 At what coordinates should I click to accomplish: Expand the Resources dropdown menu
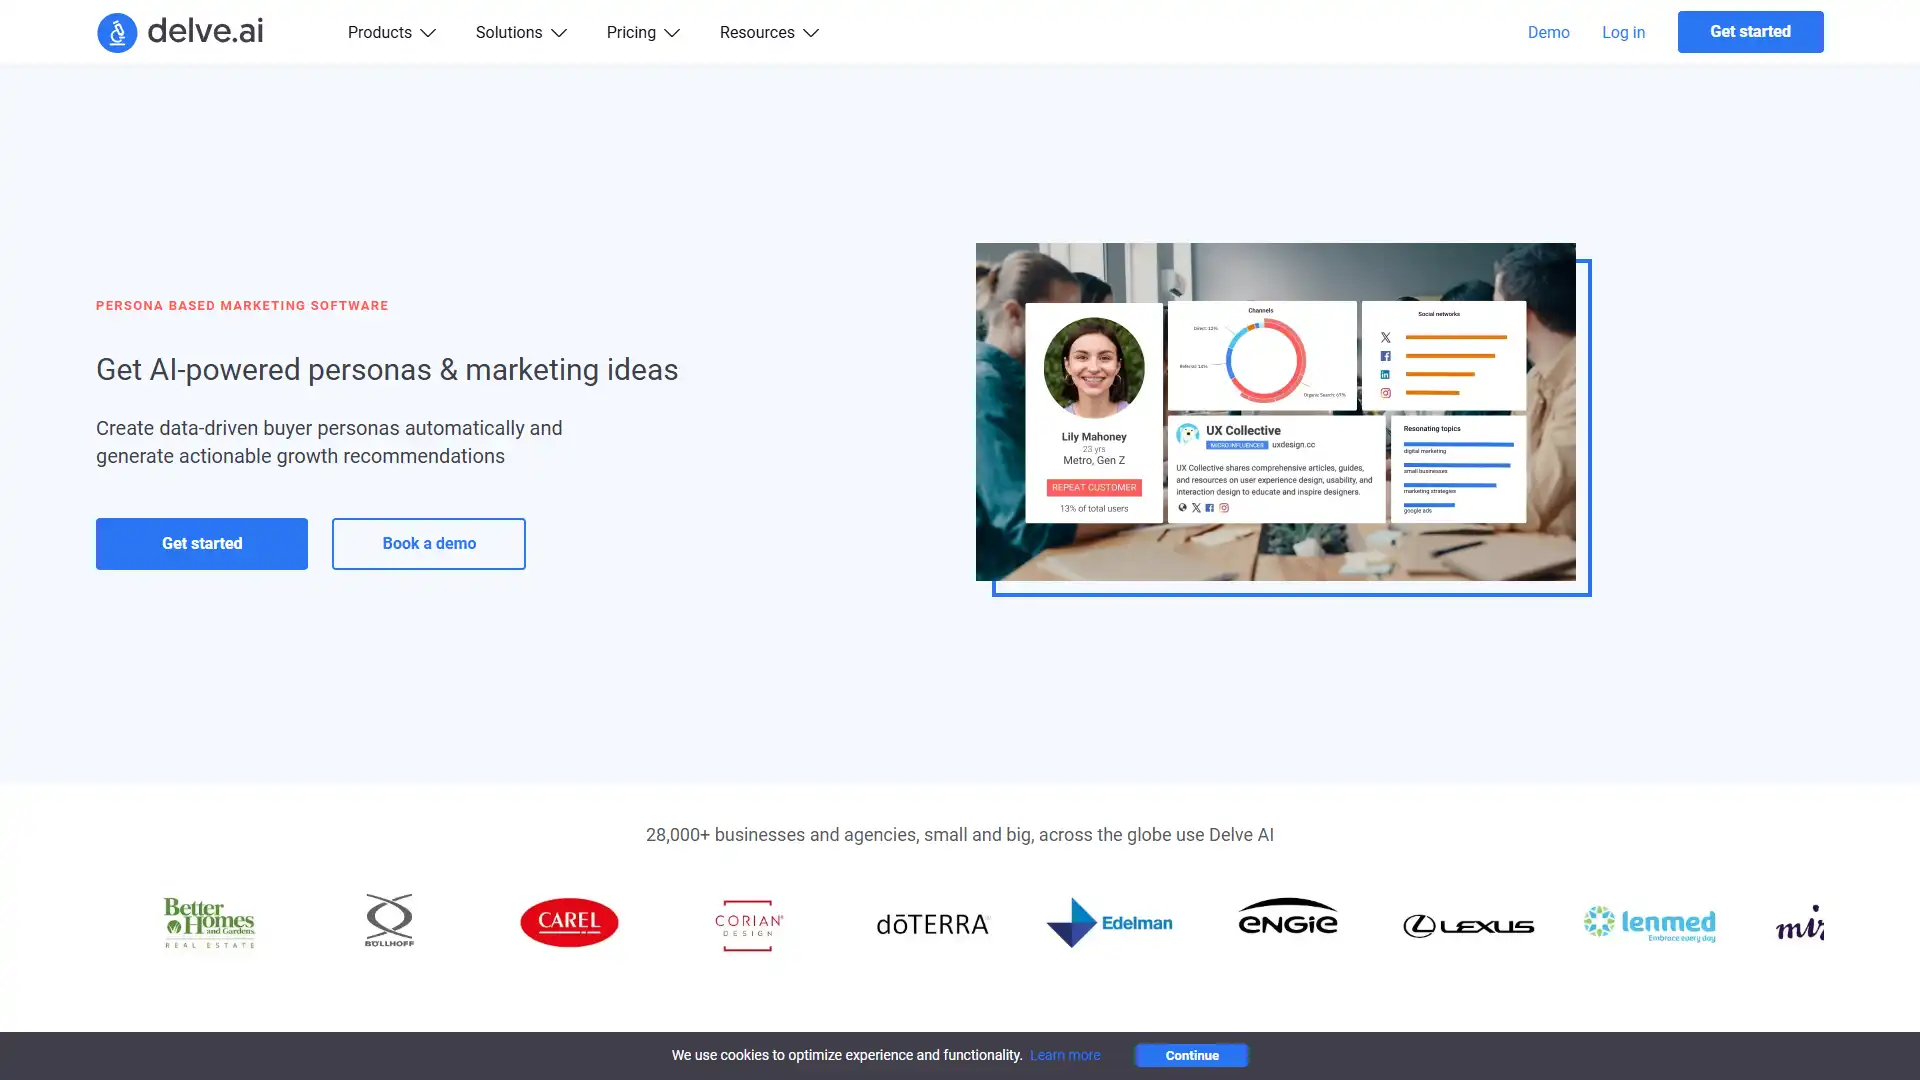coord(770,30)
